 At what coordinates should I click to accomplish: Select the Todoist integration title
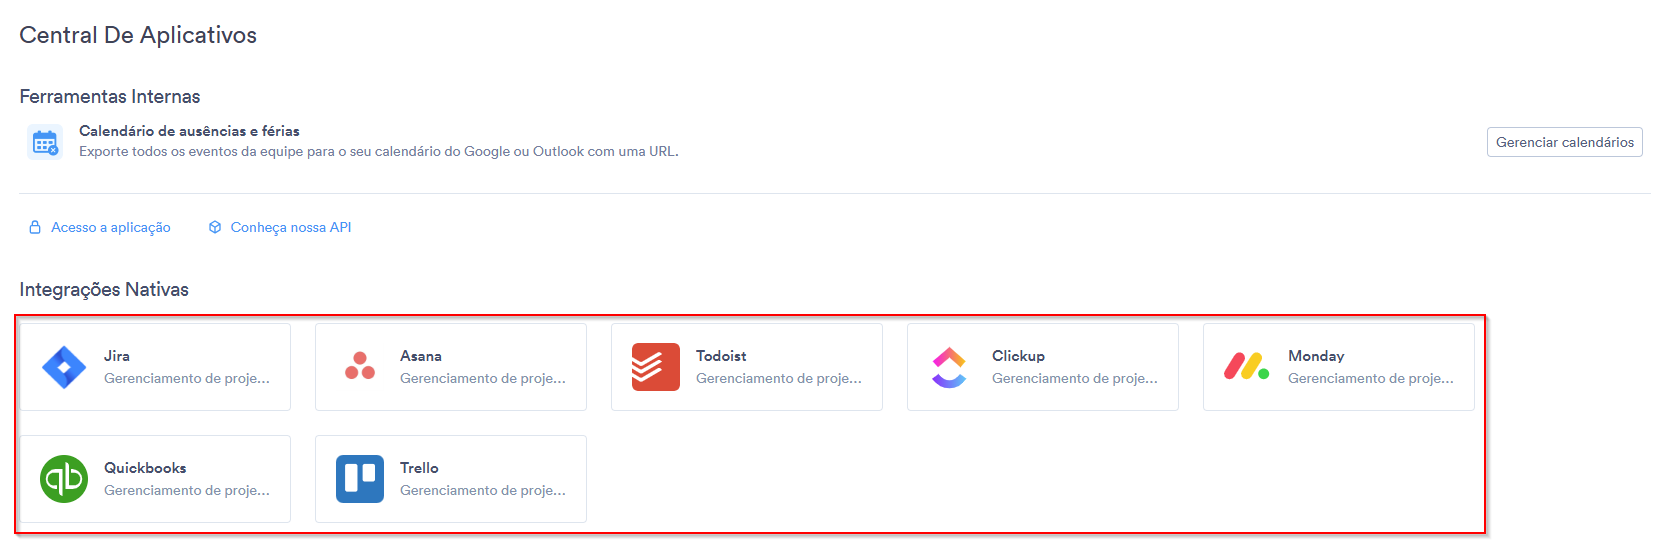tap(721, 356)
